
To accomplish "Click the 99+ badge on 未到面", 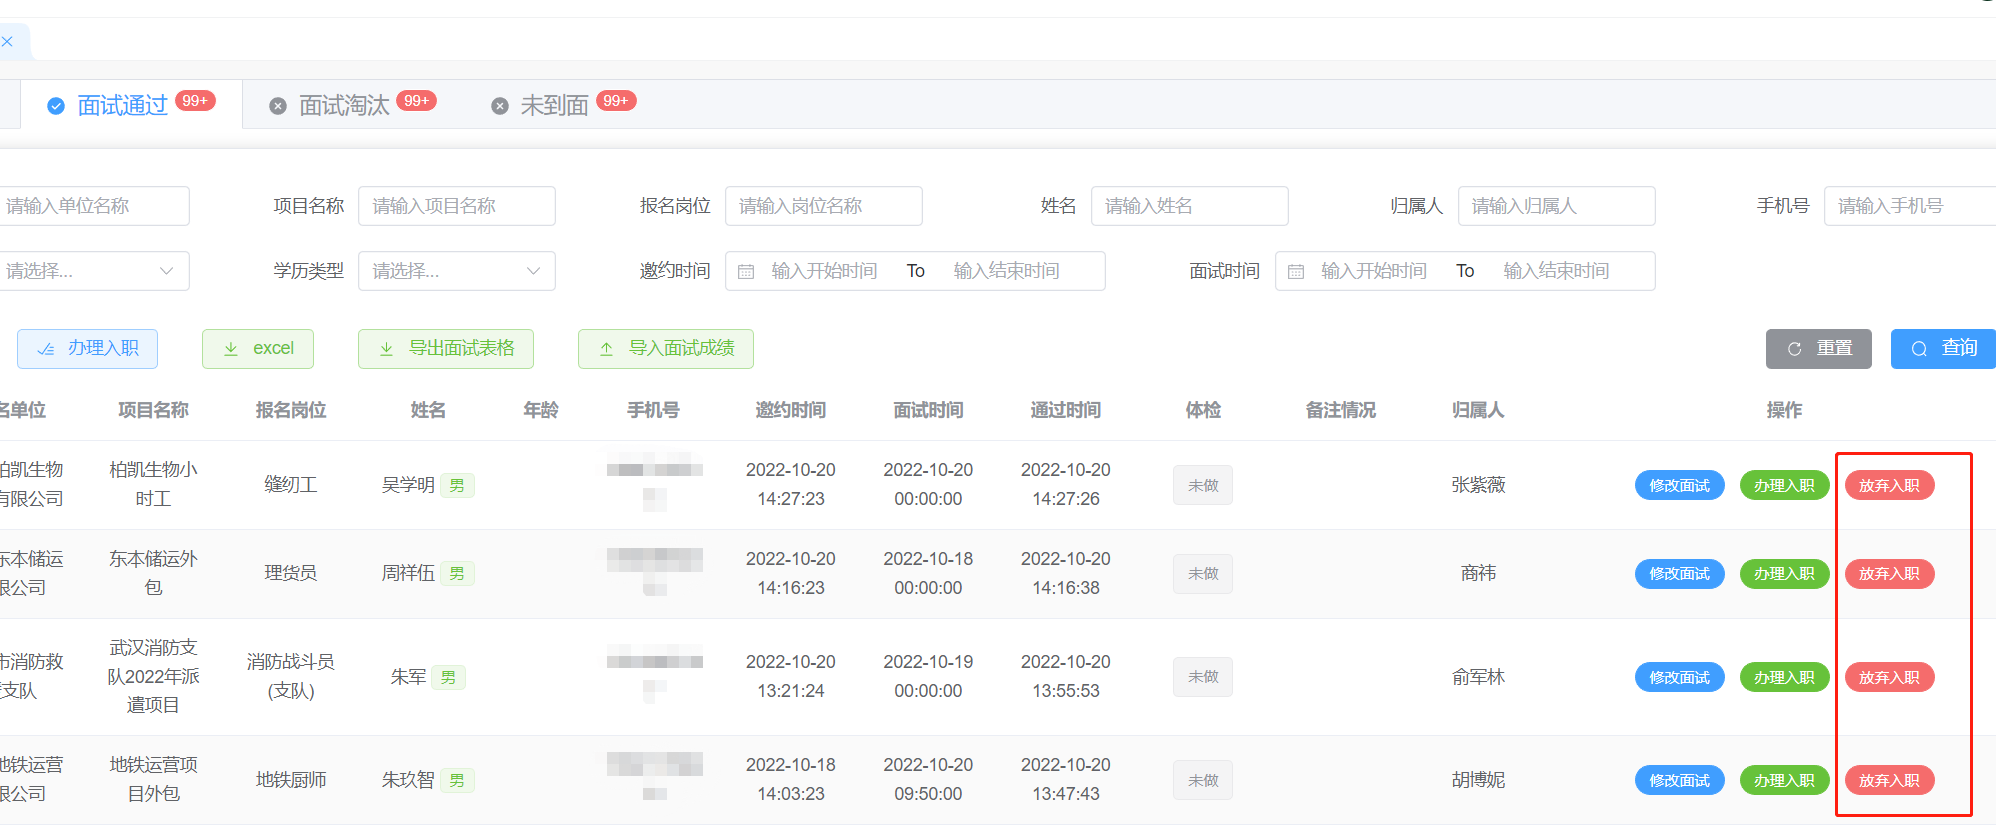I will 616,100.
